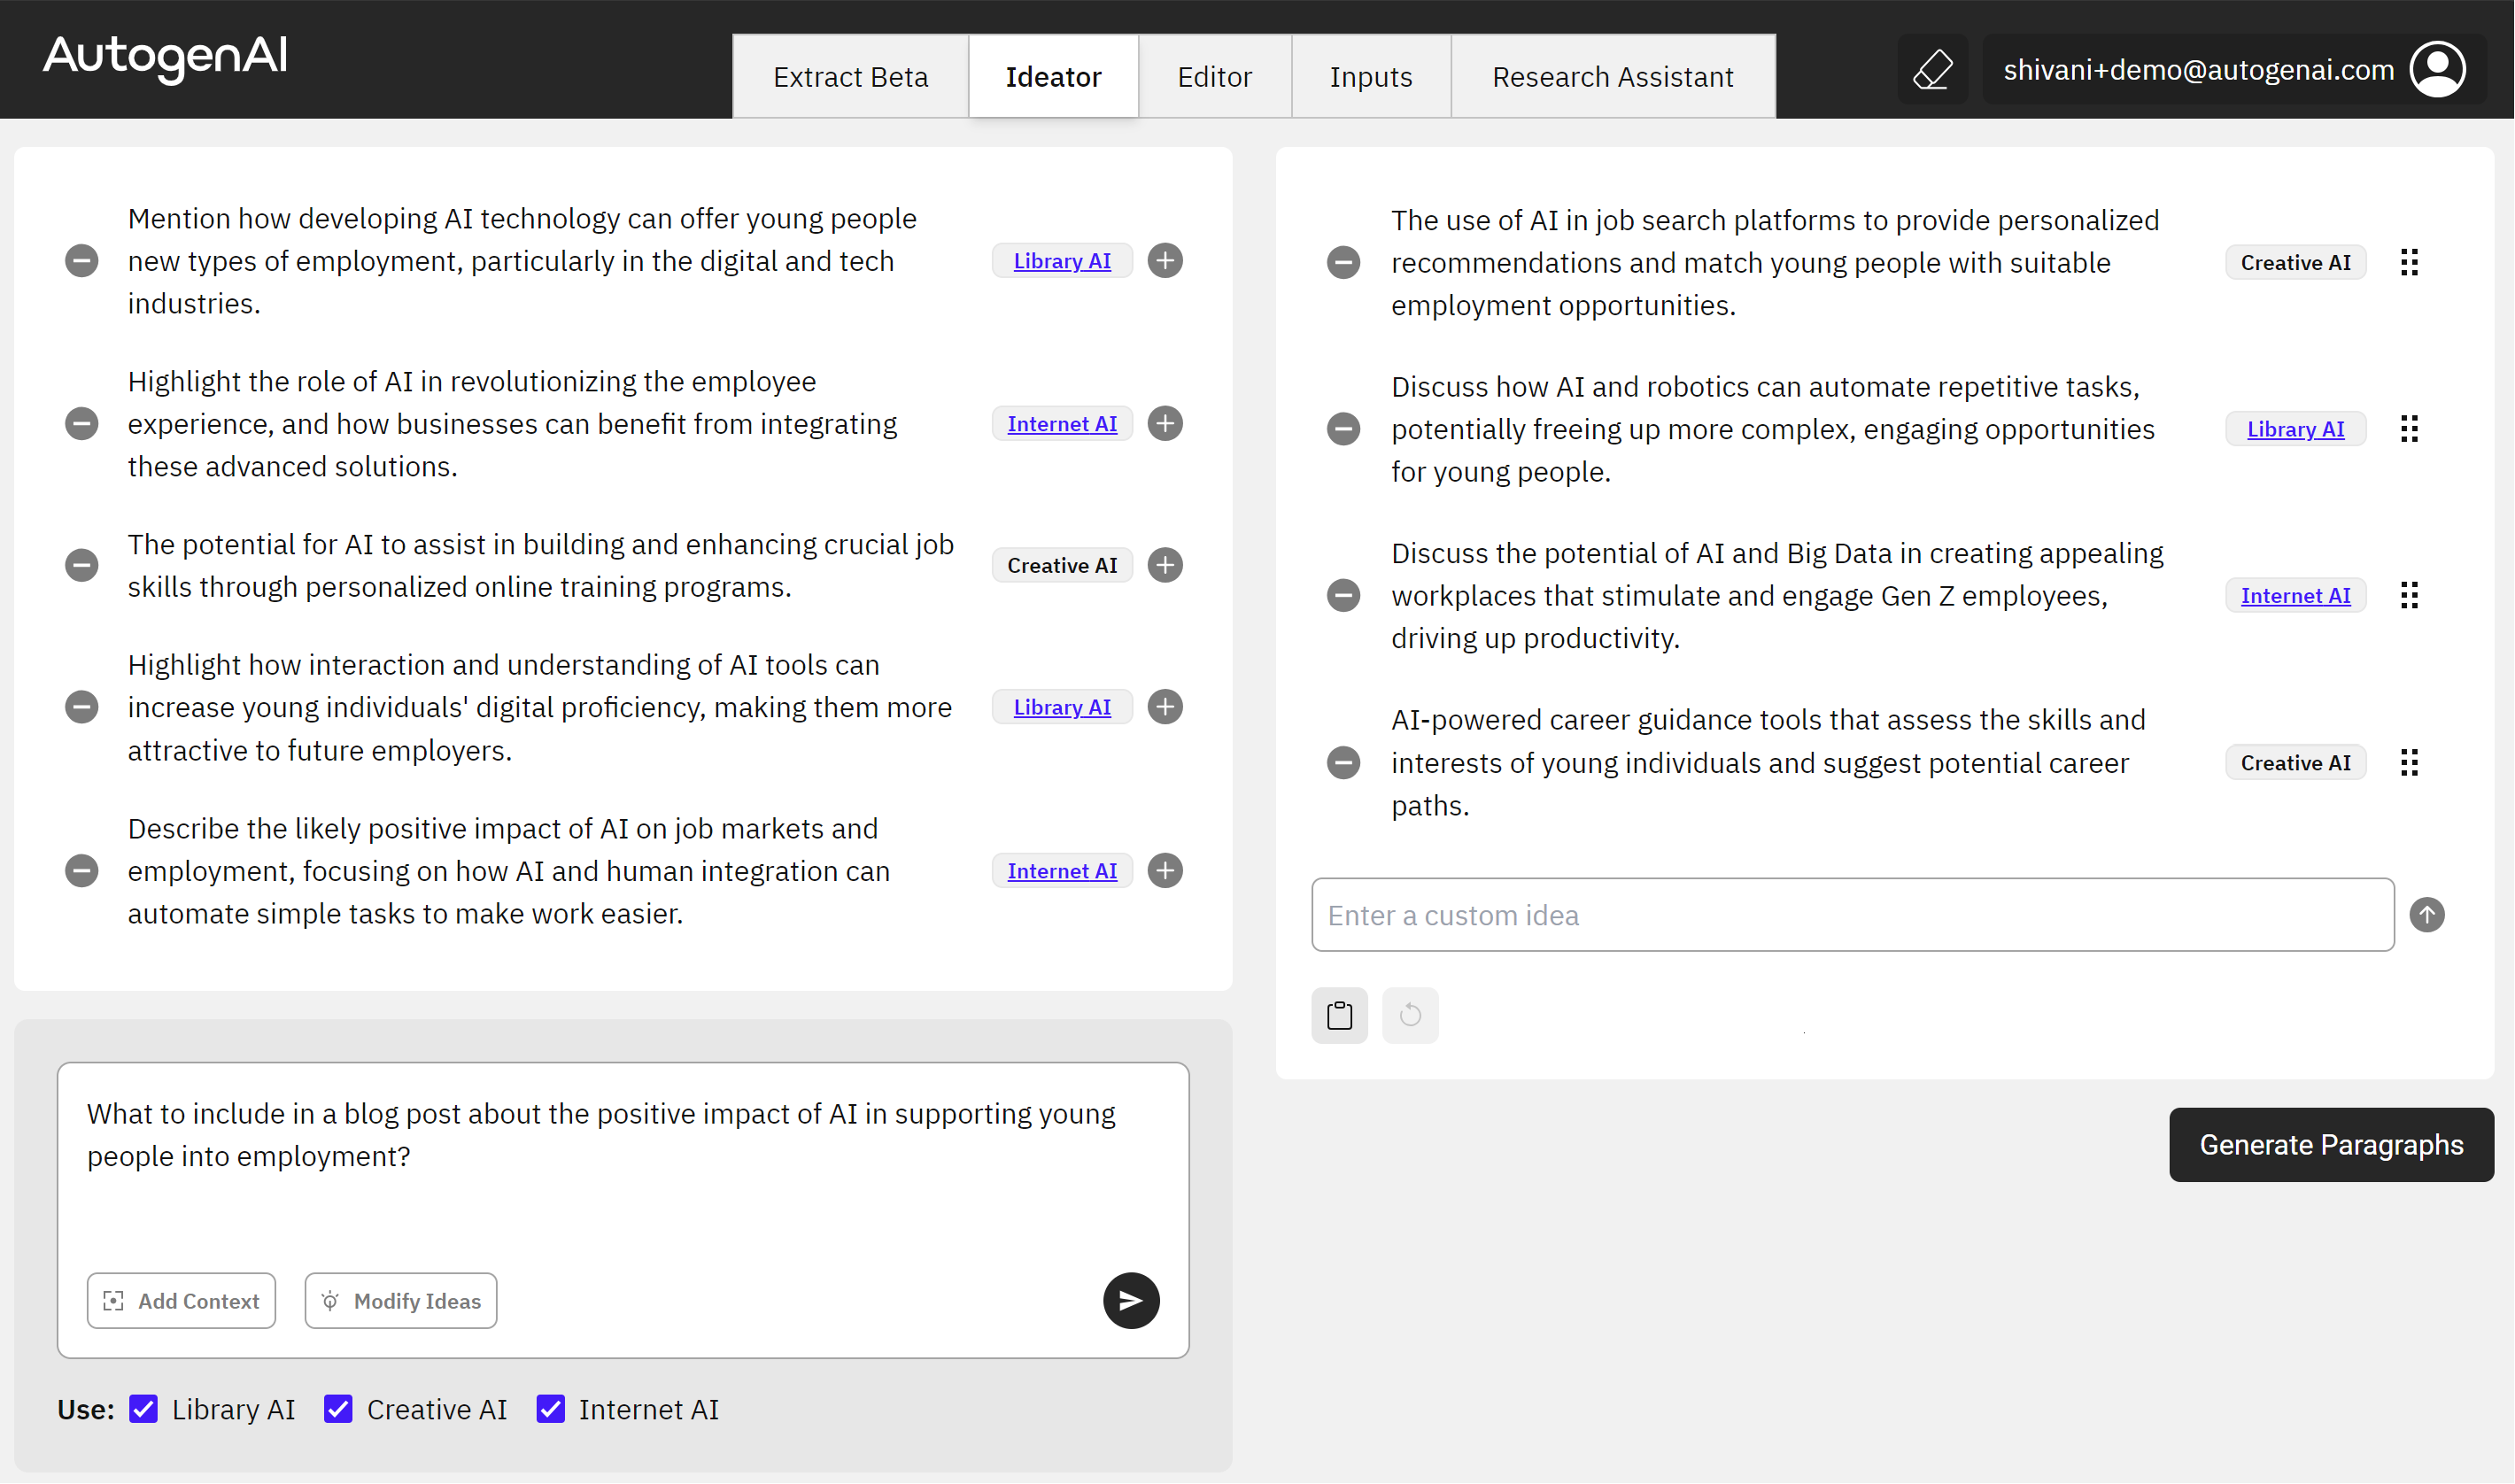This screenshot has height=1484, width=2515.
Task: Open the Research Assistant tab
Action: click(1612, 76)
